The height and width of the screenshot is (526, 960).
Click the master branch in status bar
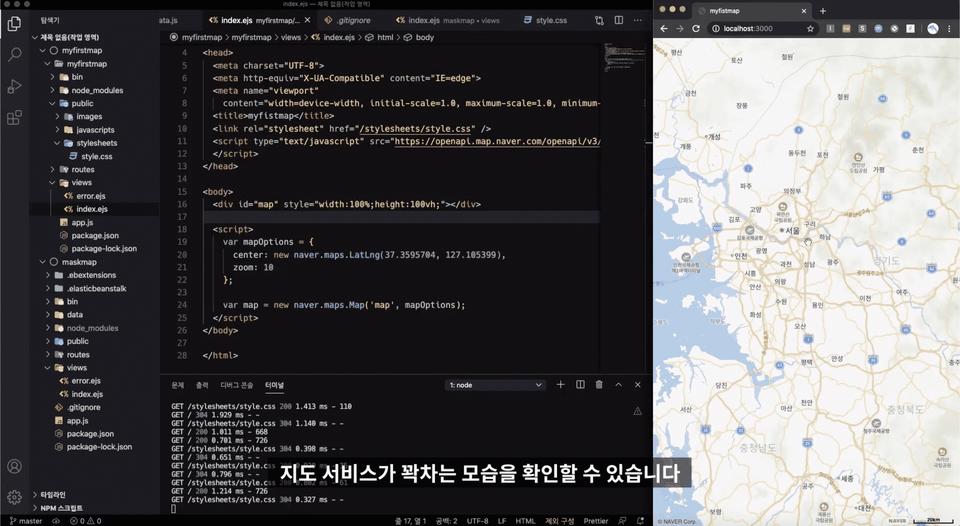click(x=26, y=521)
